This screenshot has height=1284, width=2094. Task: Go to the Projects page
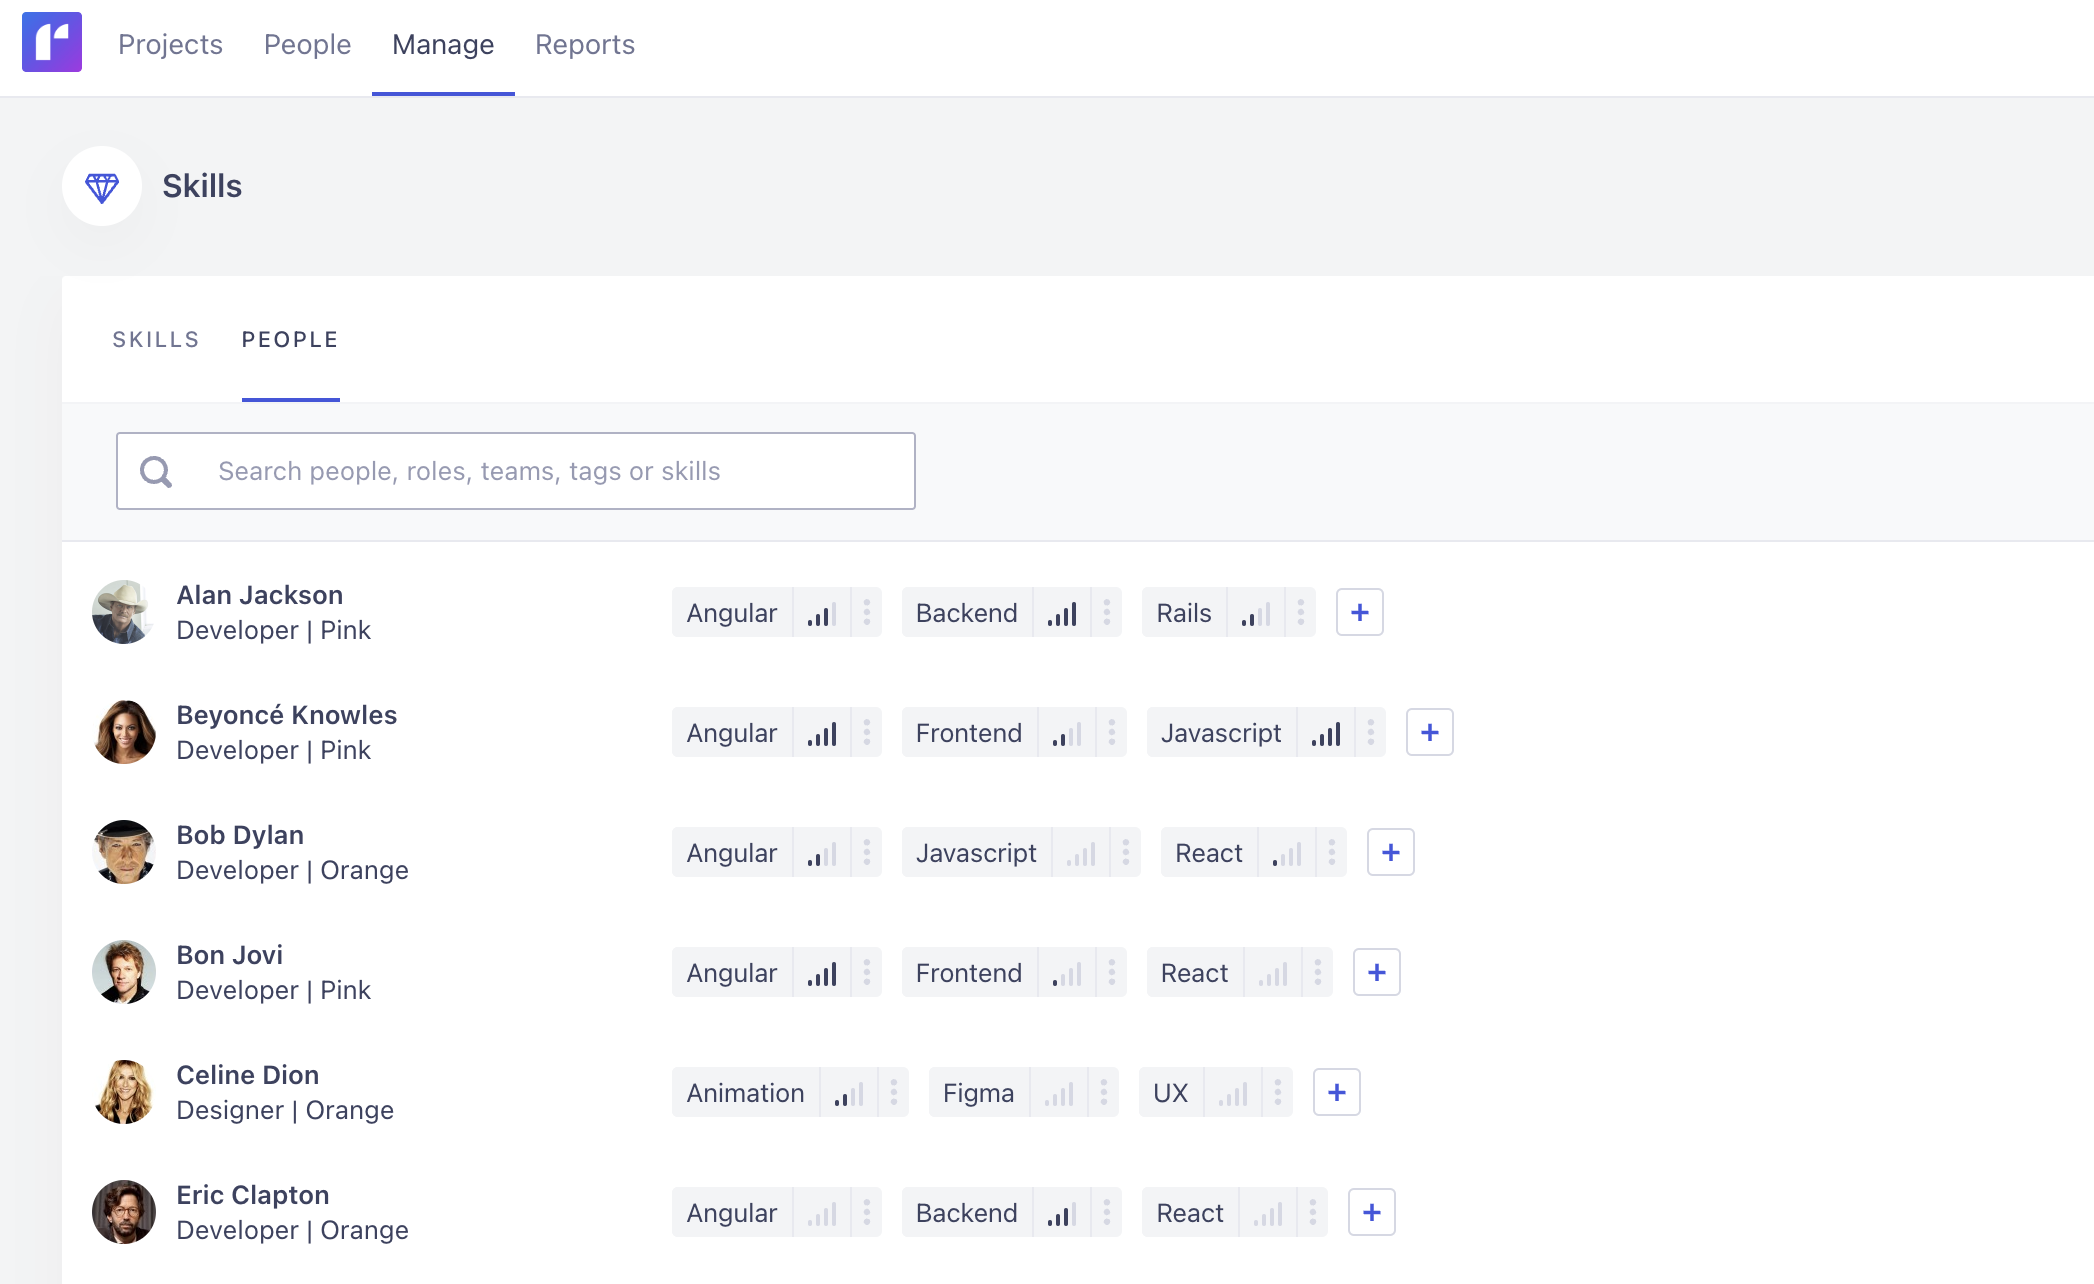170,45
